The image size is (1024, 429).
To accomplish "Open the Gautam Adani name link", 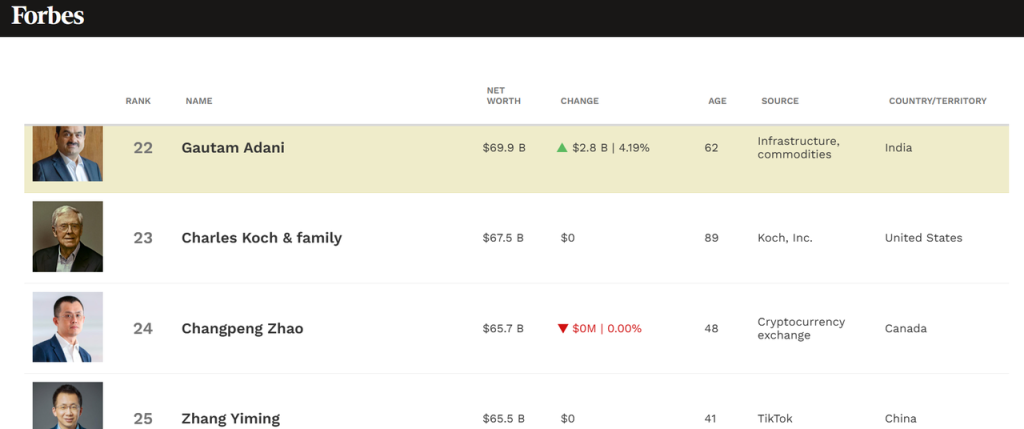I will (233, 148).
